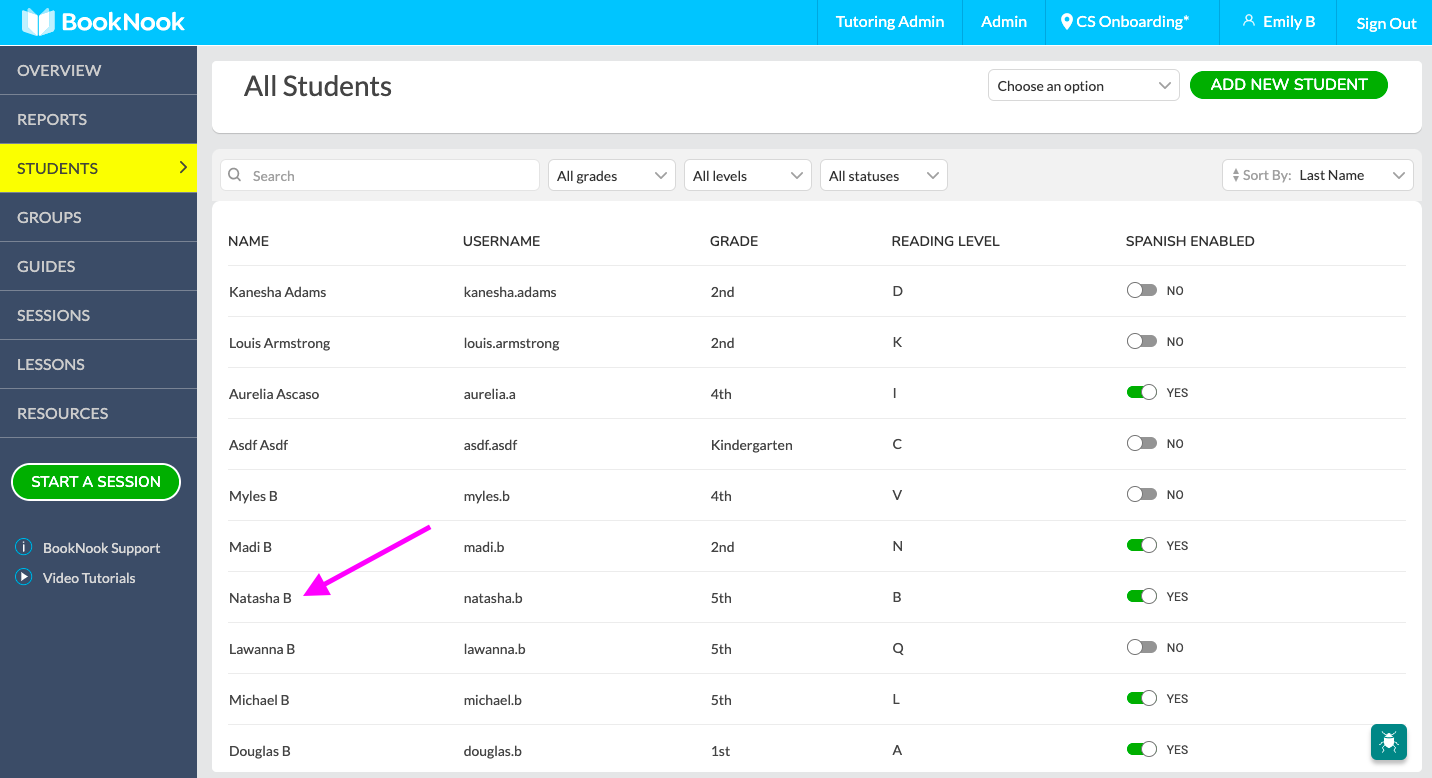Click the search magnifier icon
Image resolution: width=1432 pixels, height=778 pixels.
tap(234, 174)
